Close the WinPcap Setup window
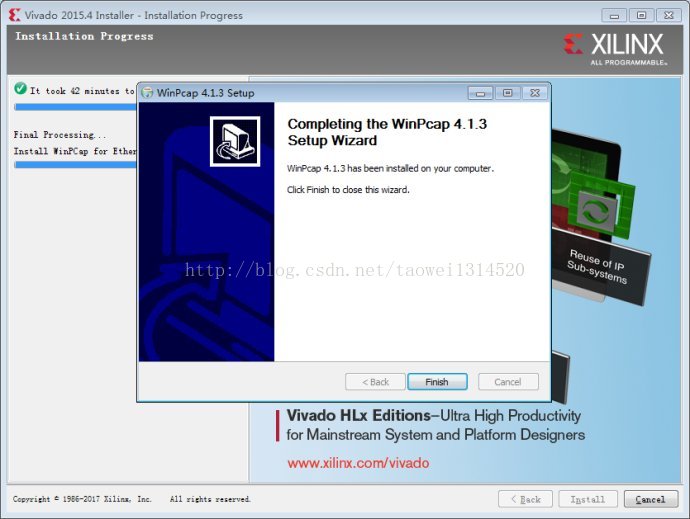 535,93
